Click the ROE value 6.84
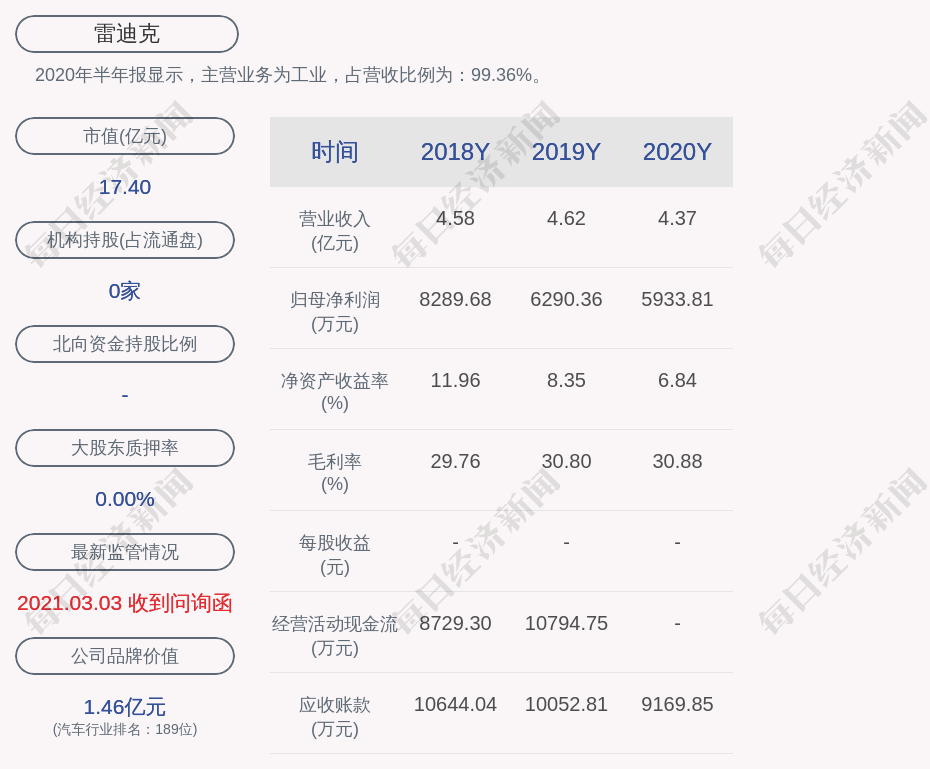 [677, 380]
